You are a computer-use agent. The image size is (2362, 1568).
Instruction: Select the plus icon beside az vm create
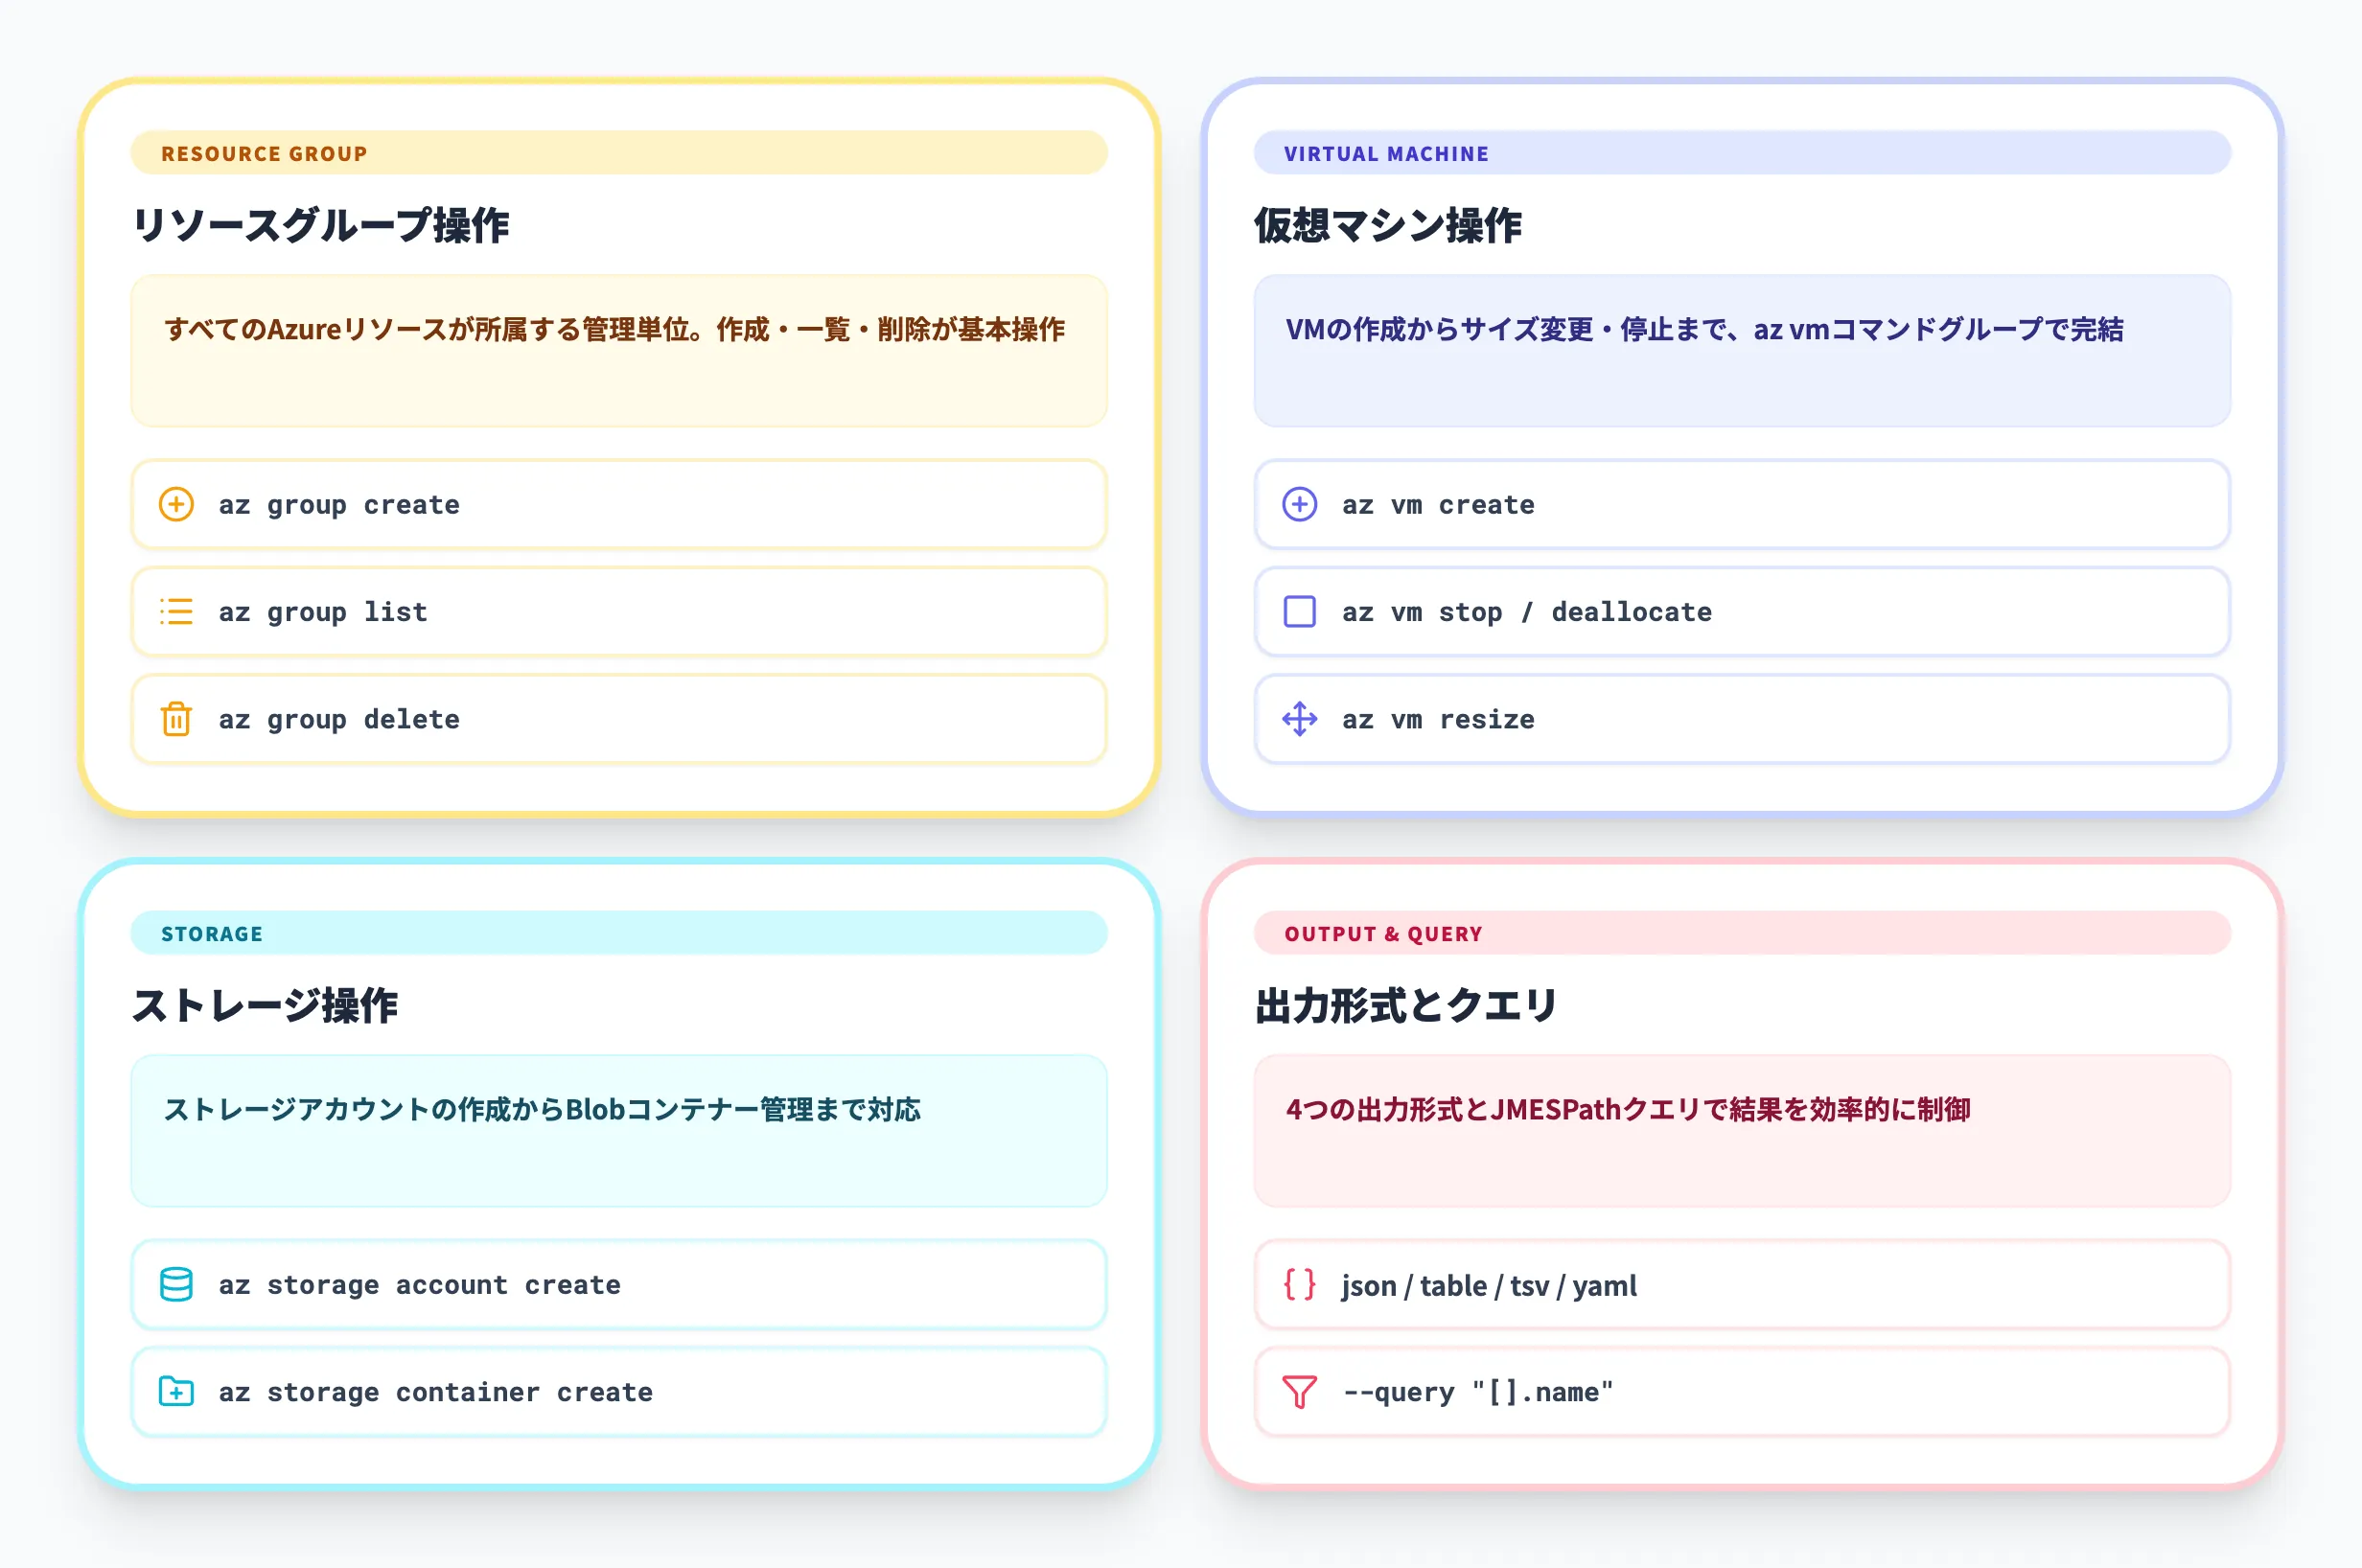pyautogui.click(x=1300, y=505)
